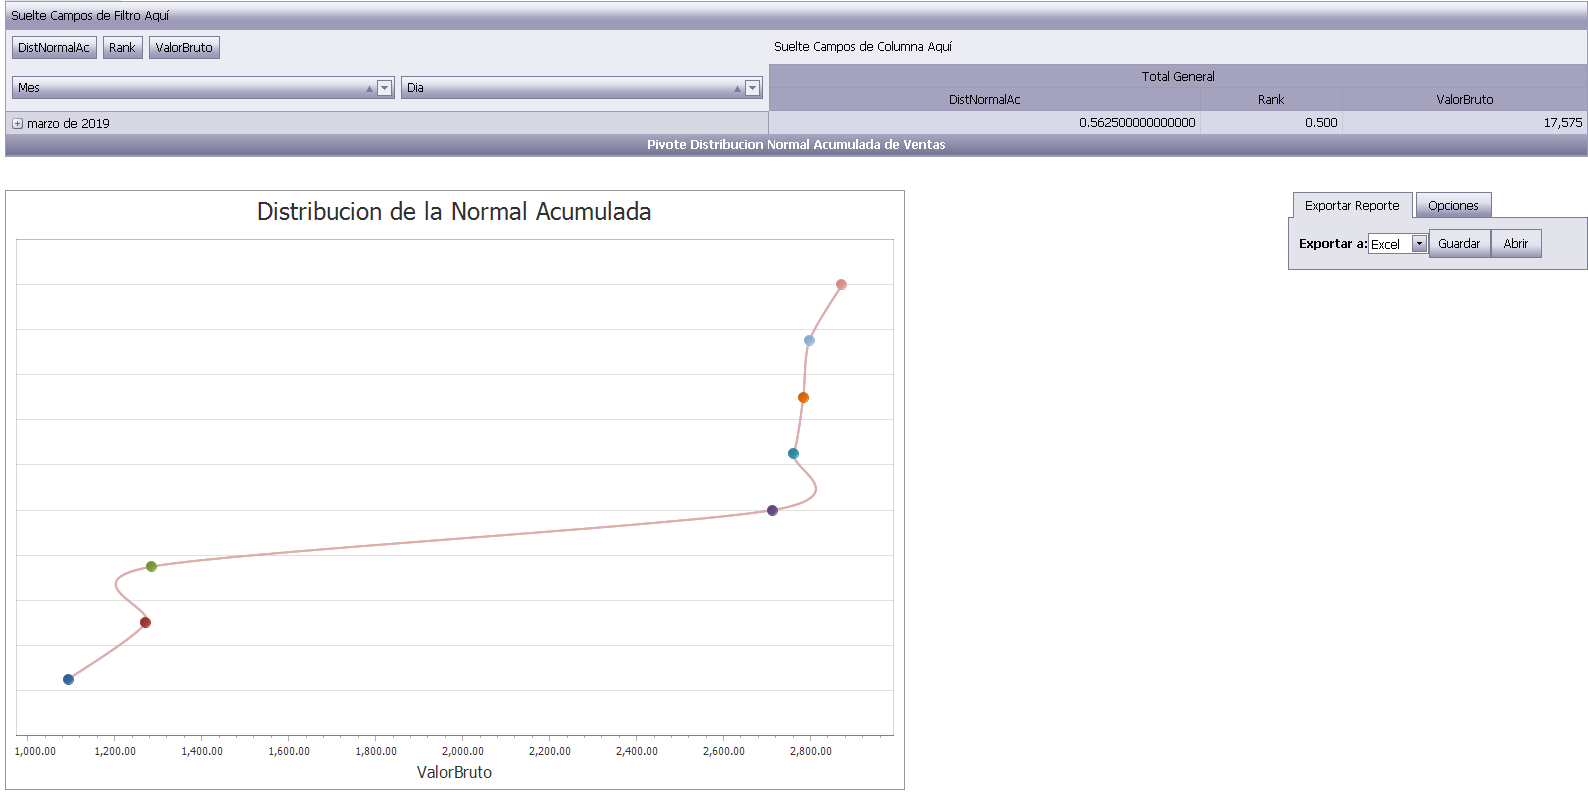Click the green data point on chart
1588x795 pixels.
pyautogui.click(x=151, y=567)
